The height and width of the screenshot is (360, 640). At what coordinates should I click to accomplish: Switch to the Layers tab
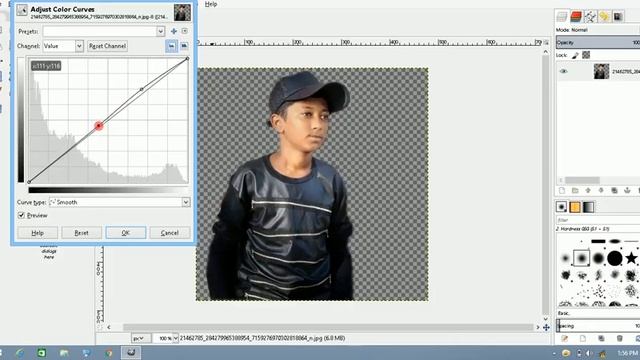pyautogui.click(x=562, y=16)
